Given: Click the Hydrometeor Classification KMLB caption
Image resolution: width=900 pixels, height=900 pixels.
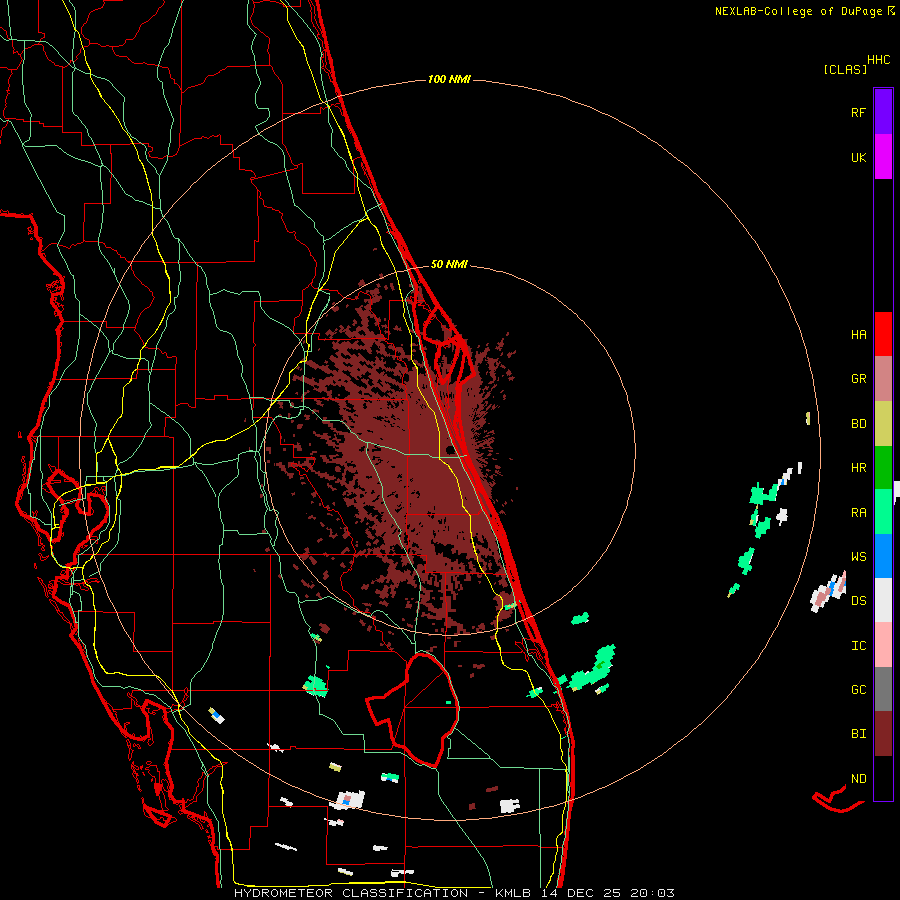Looking at the screenshot, I should tap(454, 893).
